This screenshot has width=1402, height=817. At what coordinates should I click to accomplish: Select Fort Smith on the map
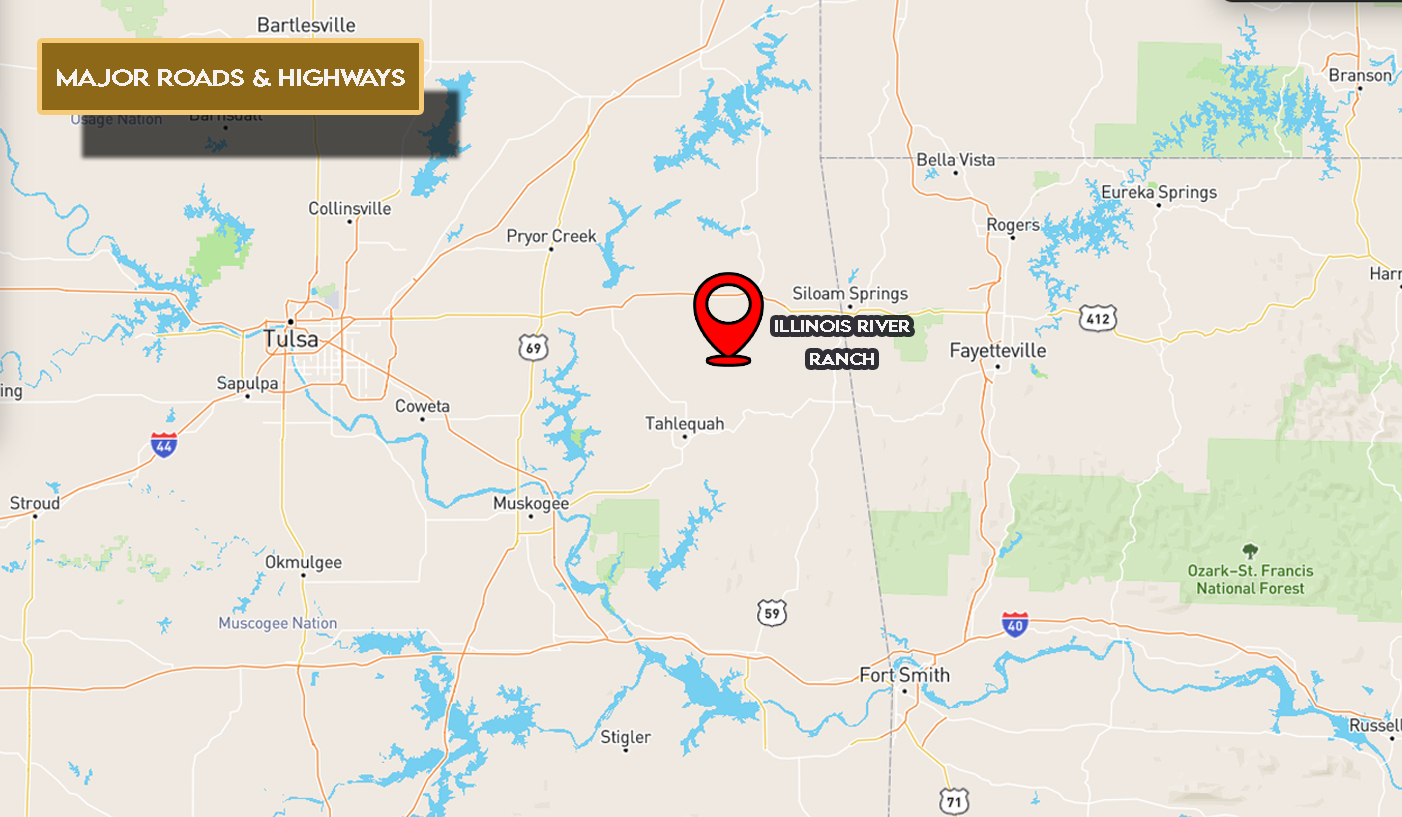905,675
